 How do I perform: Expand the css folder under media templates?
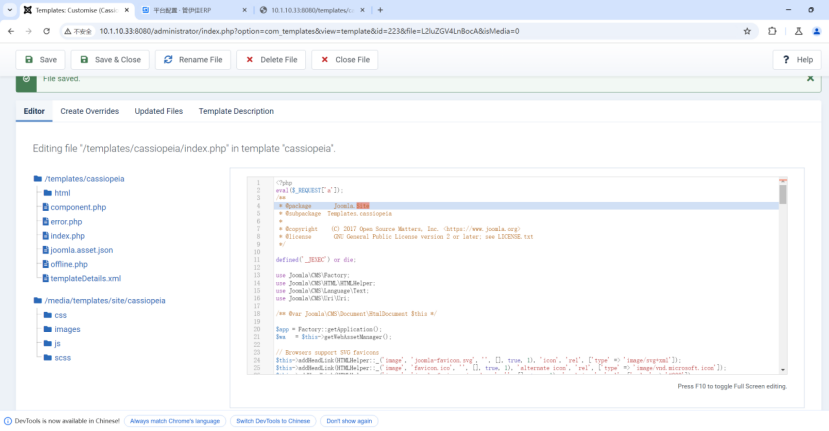click(x=60, y=315)
